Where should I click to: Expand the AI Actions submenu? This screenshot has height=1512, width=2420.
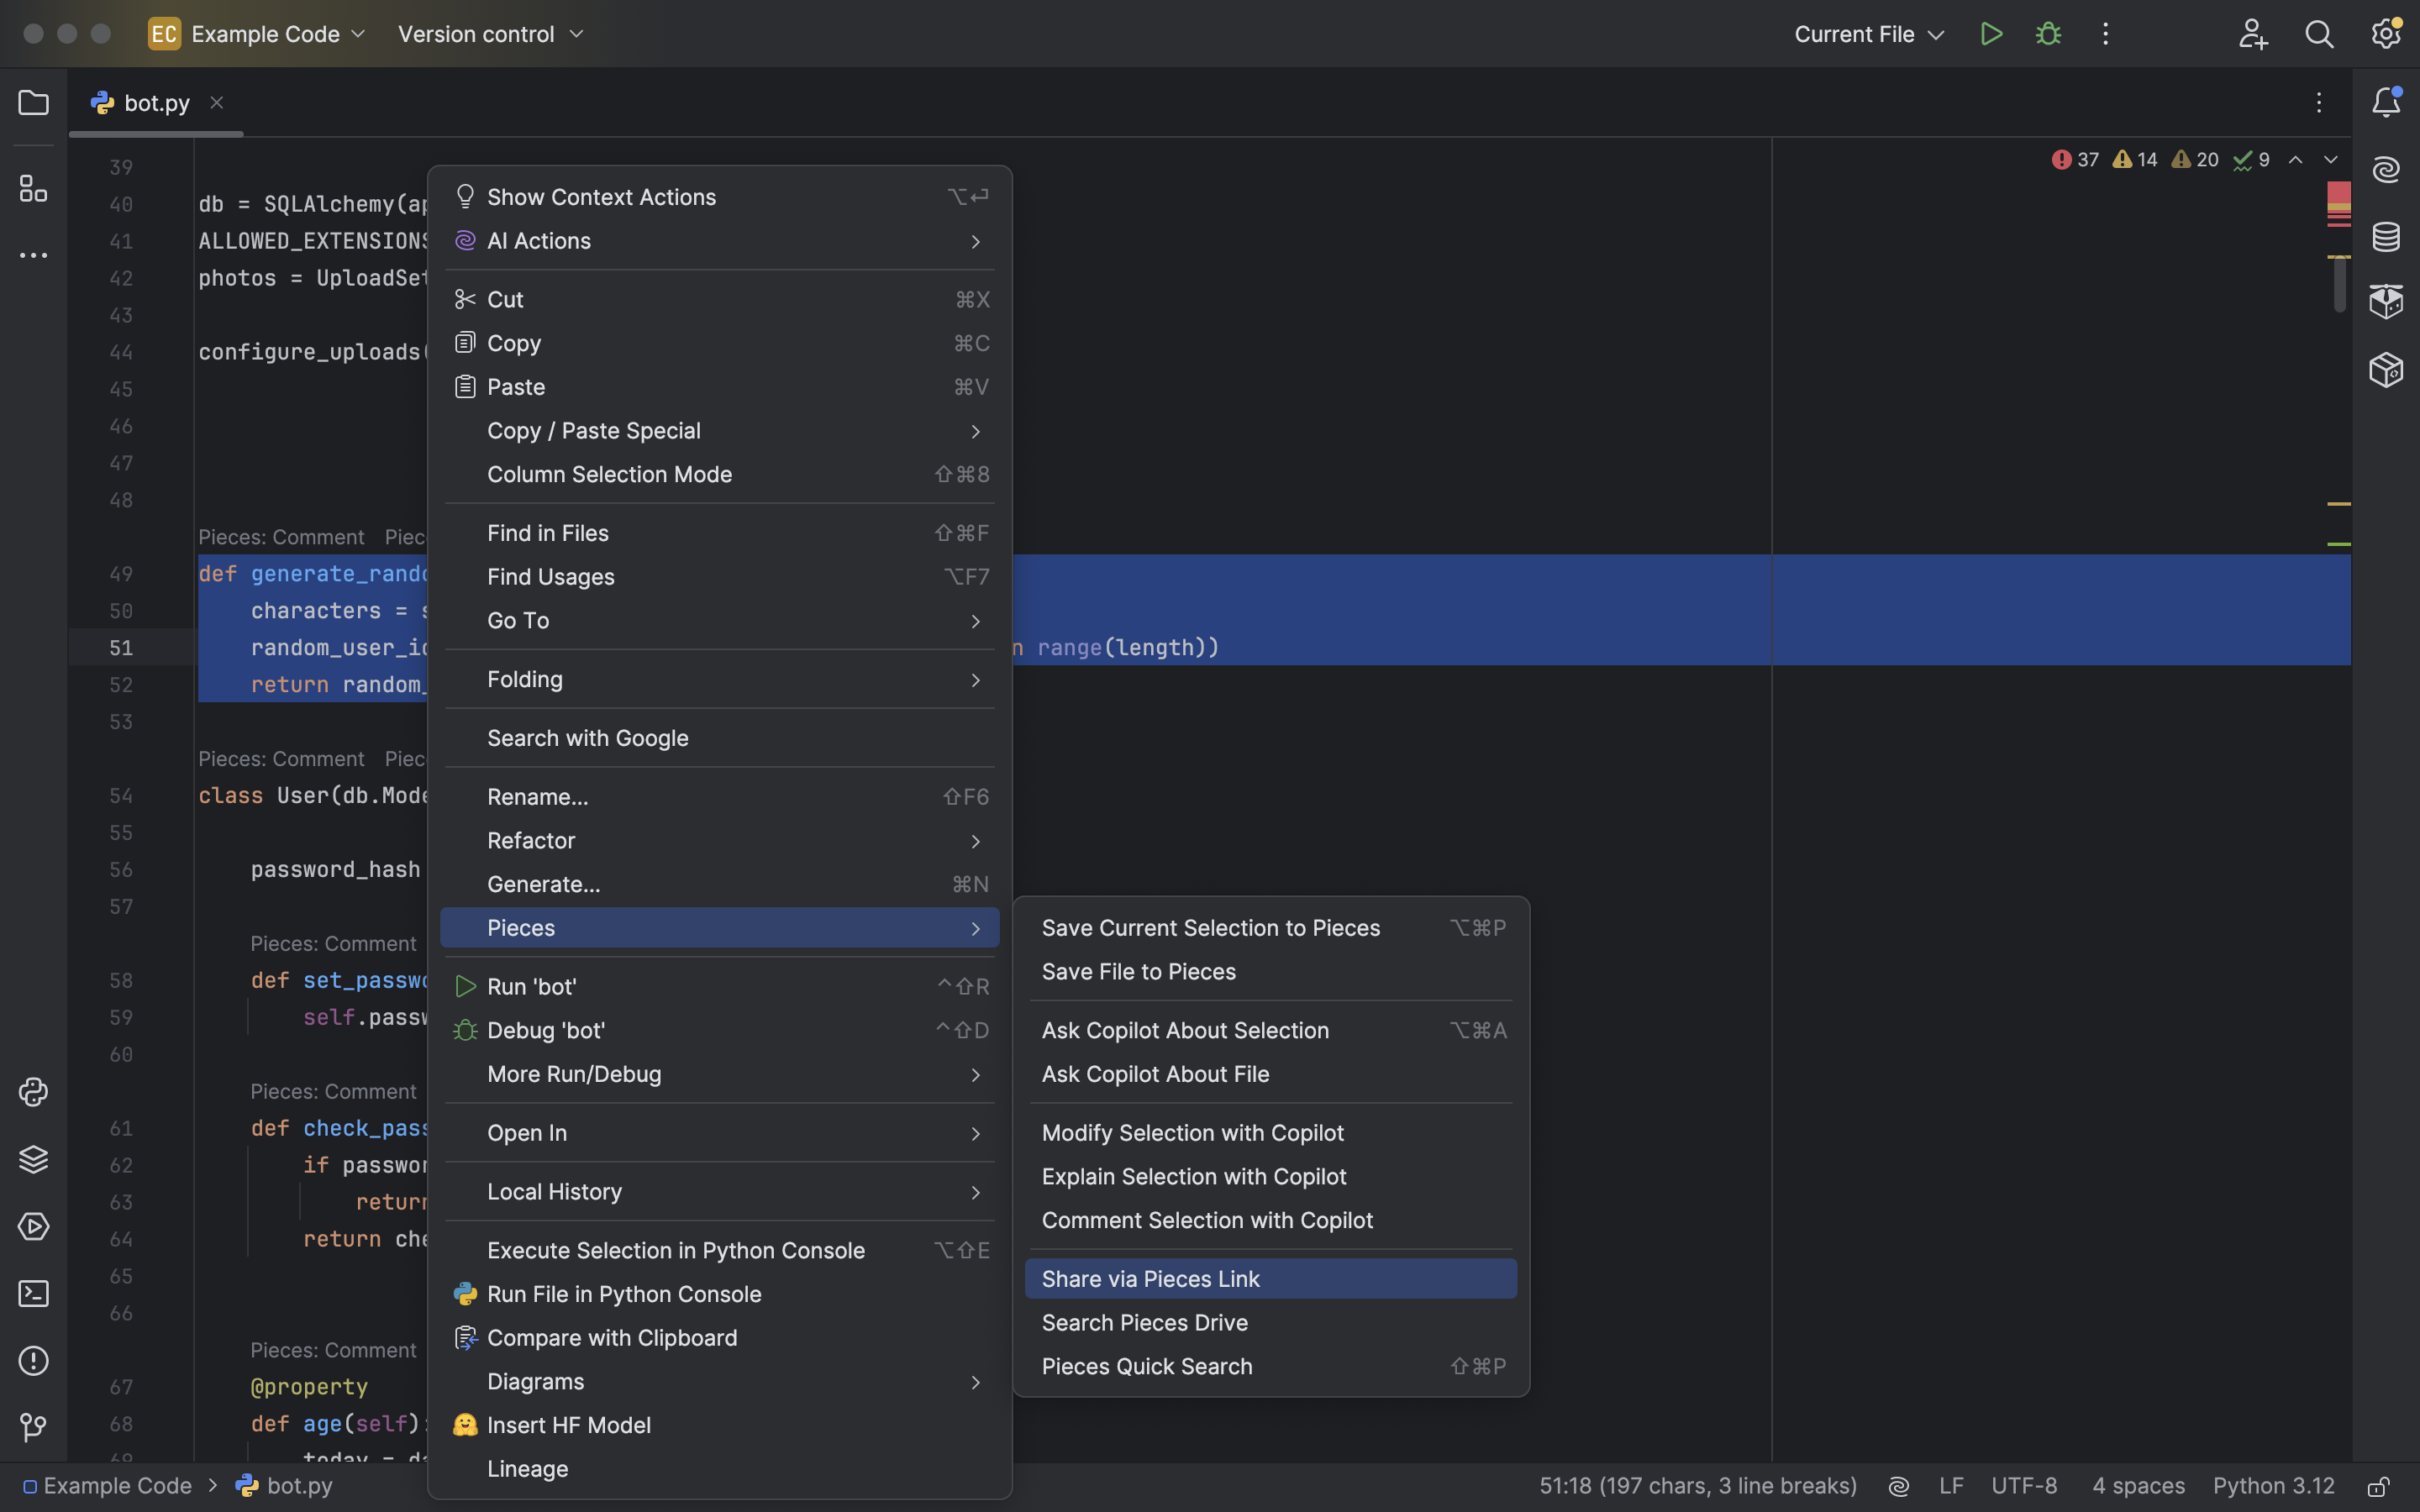pyautogui.click(x=719, y=241)
